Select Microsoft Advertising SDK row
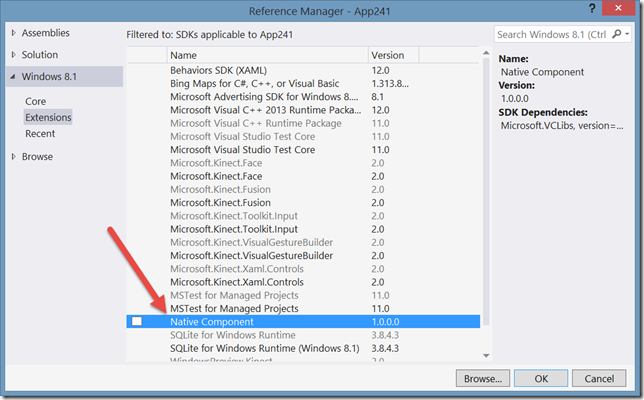The height and width of the screenshot is (400, 644). point(303,97)
